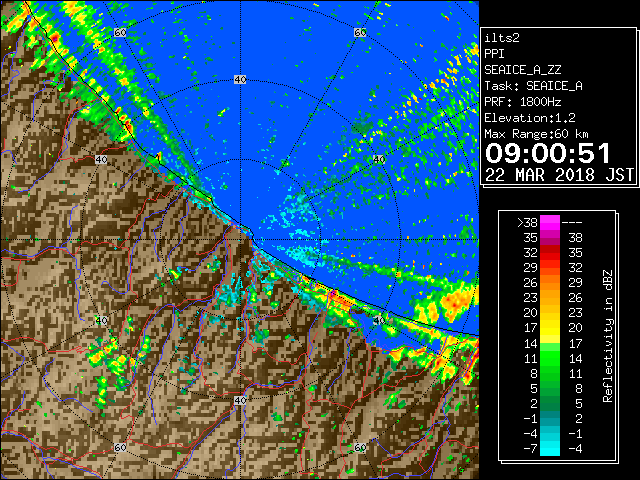The height and width of the screenshot is (480, 640).
Task: Click the 'PRF: 1800Hz' text
Action: (523, 102)
